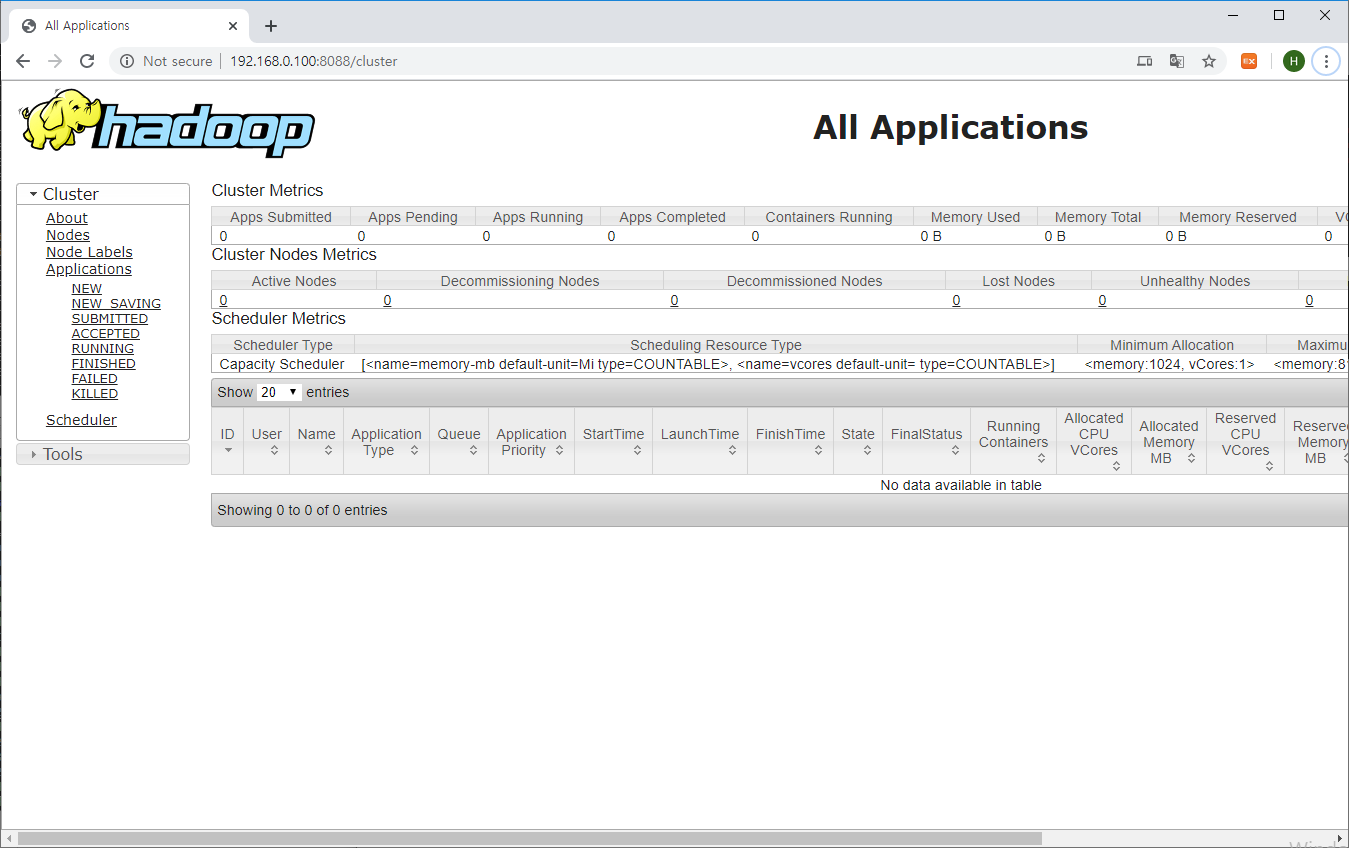
Task: Click the Decommissioning Nodes 0 link
Action: pos(387,300)
